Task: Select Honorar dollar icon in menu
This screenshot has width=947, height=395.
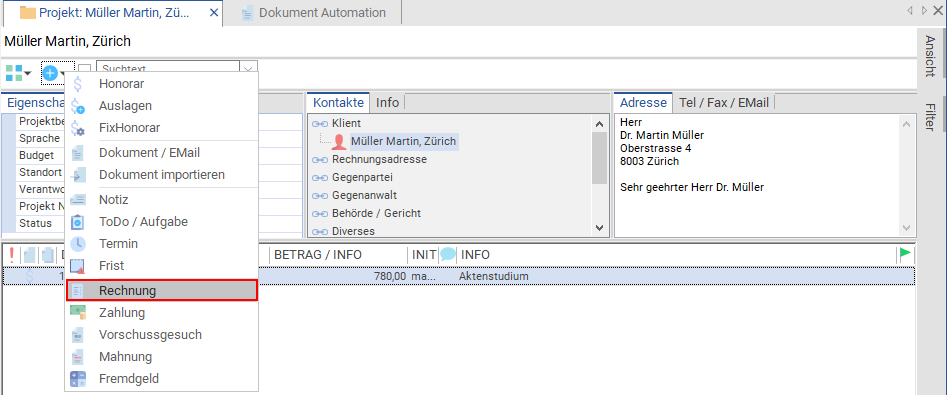Action: tap(78, 84)
